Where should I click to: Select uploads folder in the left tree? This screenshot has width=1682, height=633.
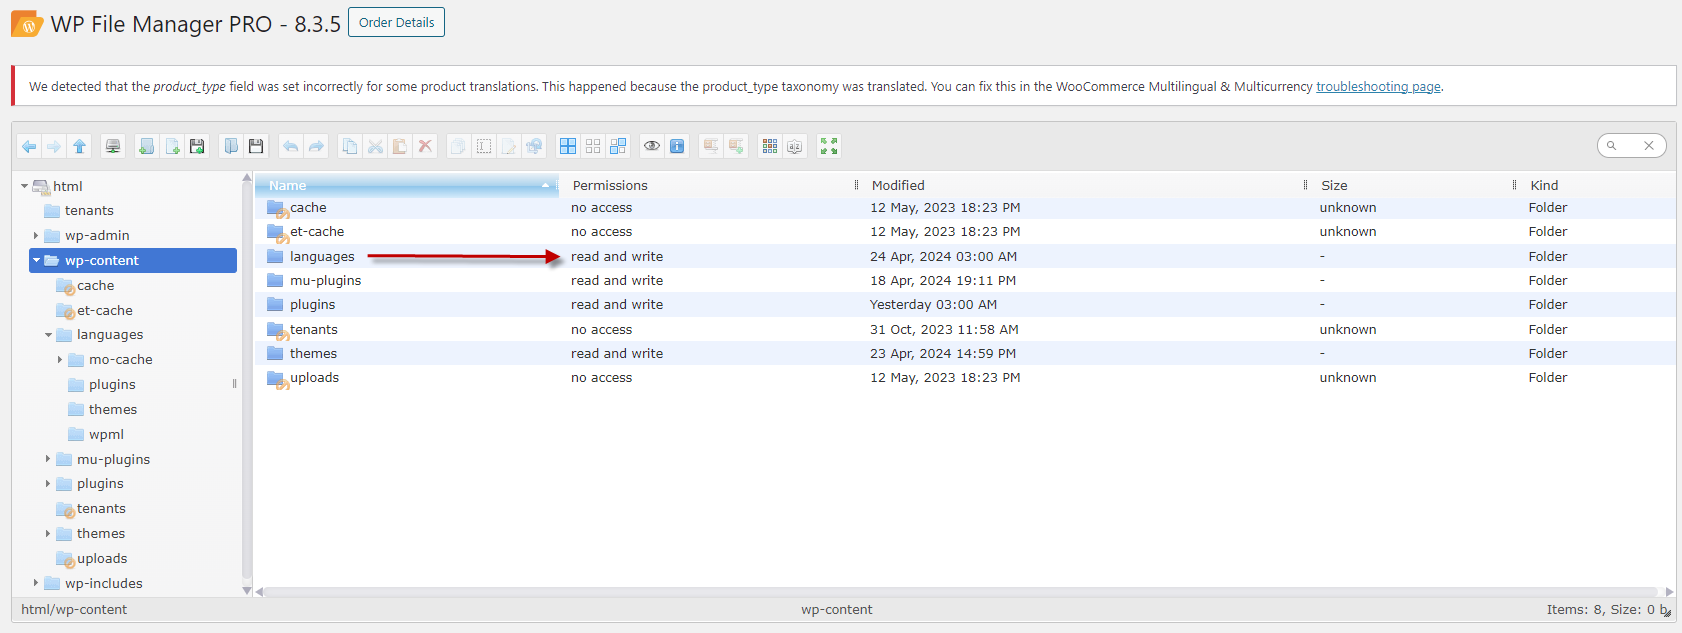pyautogui.click(x=102, y=559)
